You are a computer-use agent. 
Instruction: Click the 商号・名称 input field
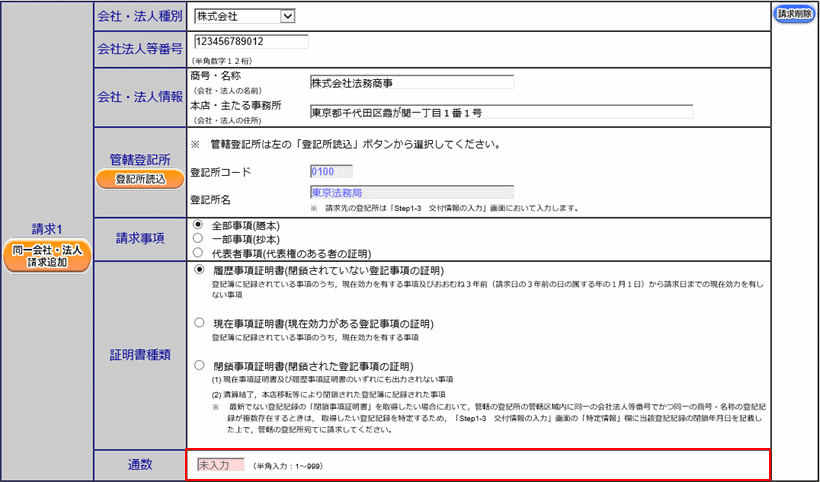tap(412, 83)
